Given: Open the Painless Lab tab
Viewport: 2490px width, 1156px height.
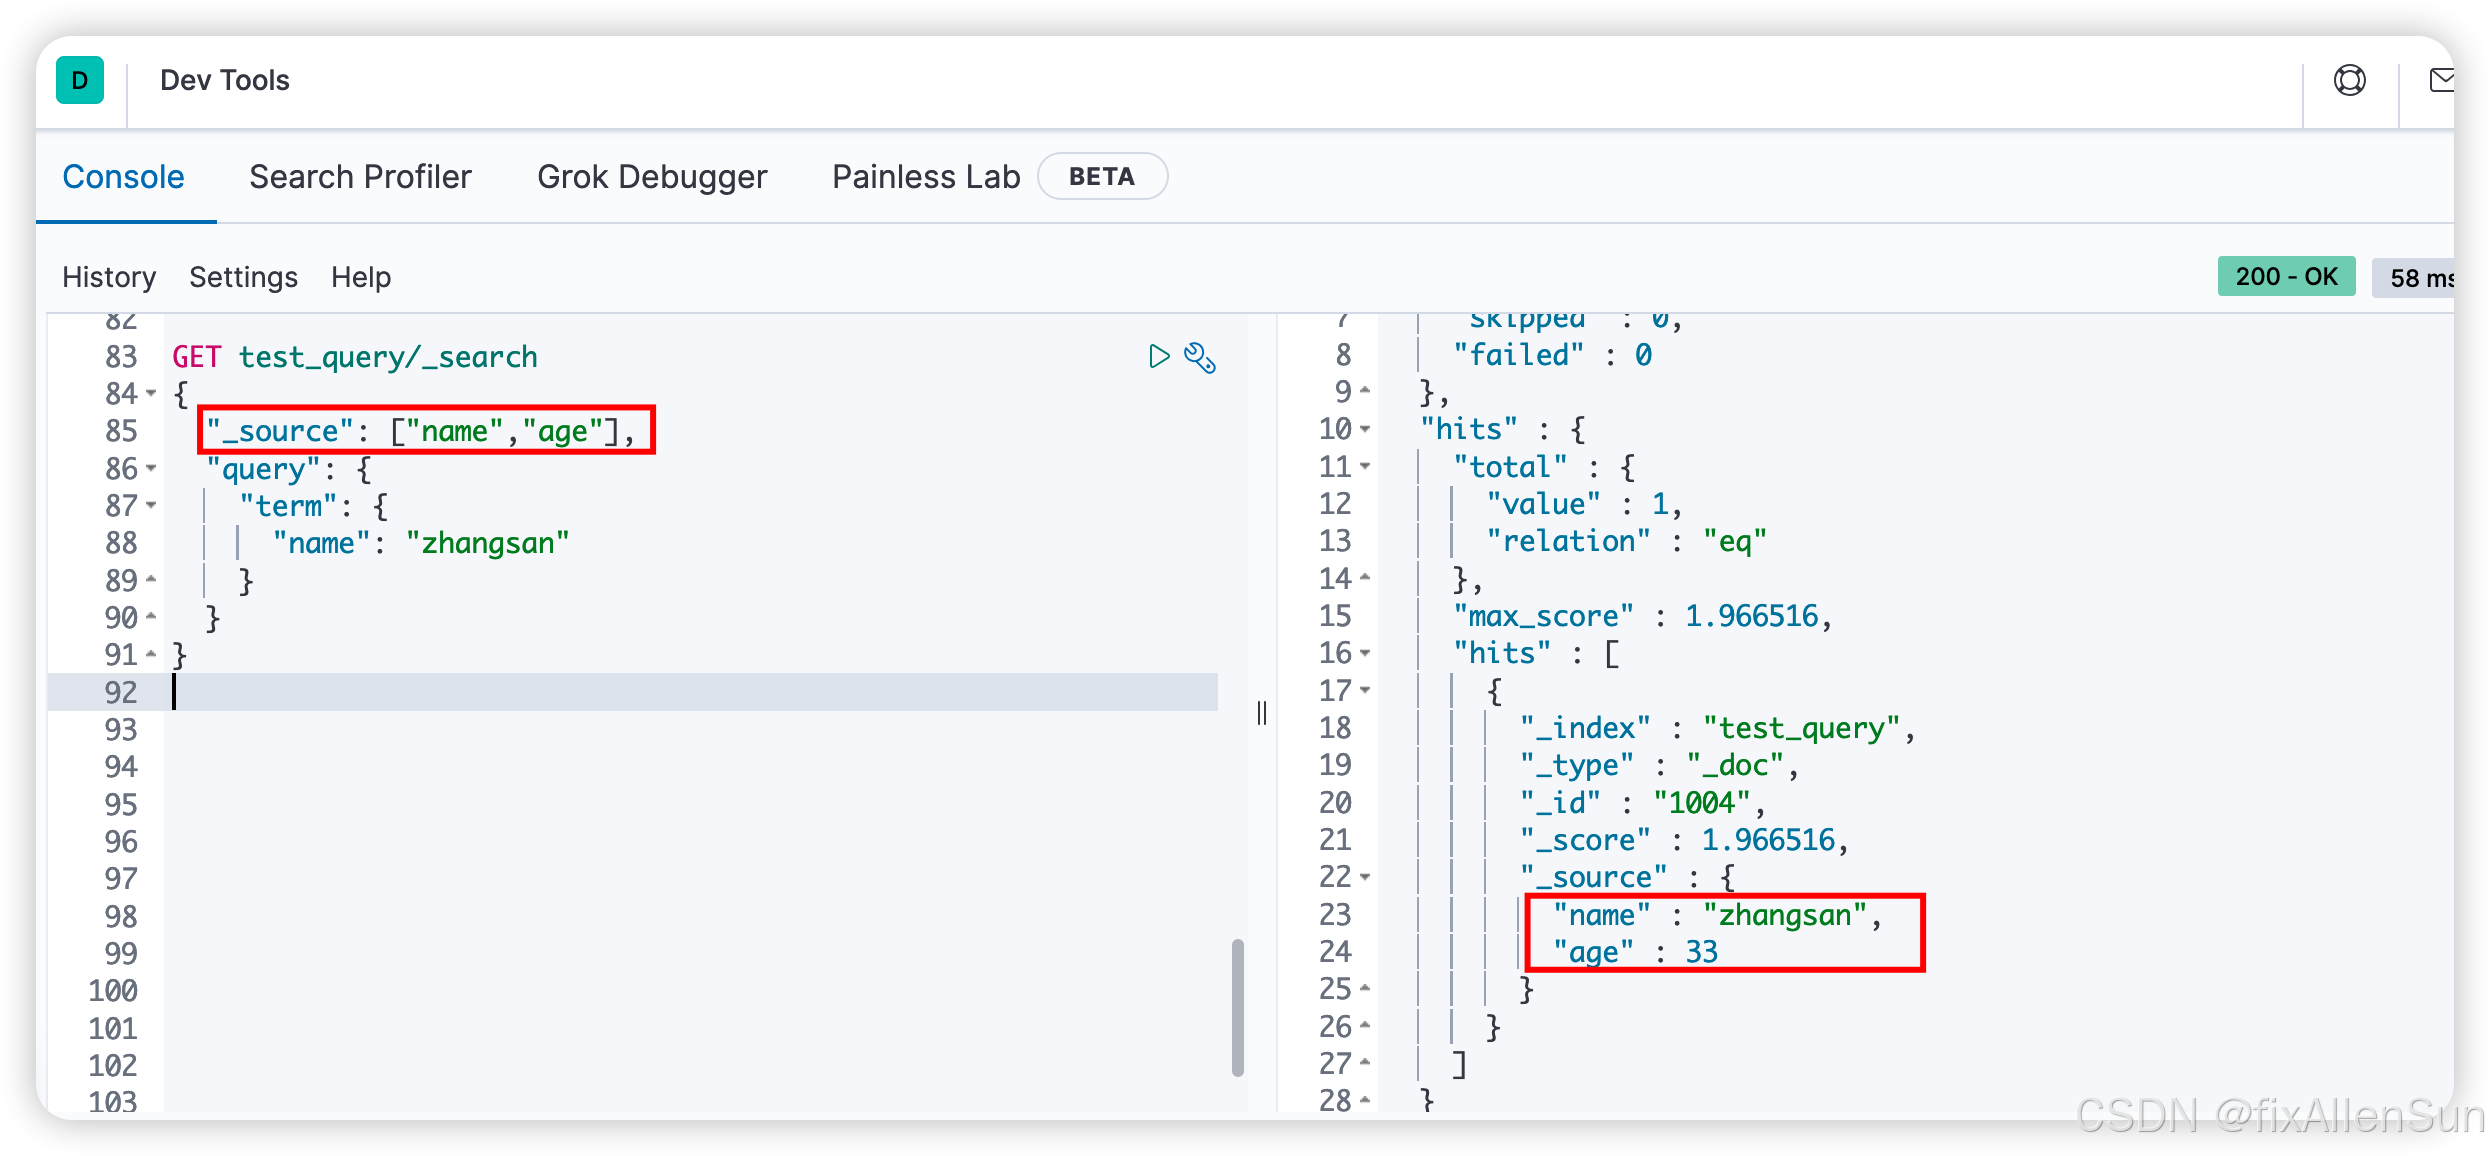Looking at the screenshot, I should (926, 177).
